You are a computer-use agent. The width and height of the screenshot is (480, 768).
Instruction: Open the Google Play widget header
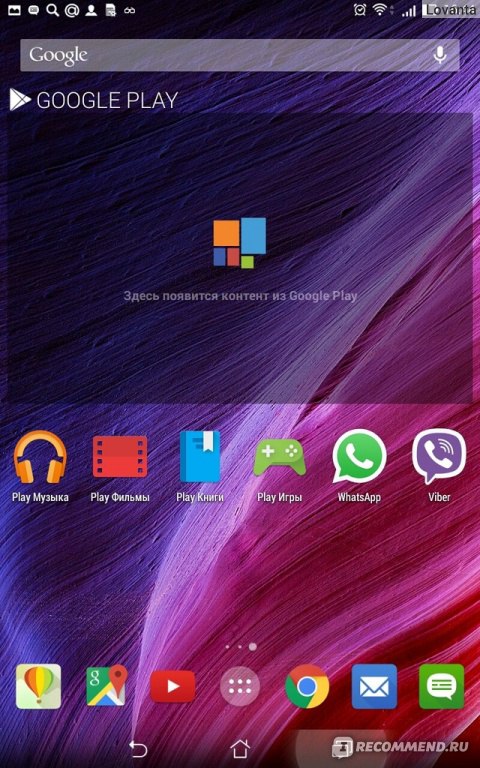pyautogui.click(x=94, y=100)
